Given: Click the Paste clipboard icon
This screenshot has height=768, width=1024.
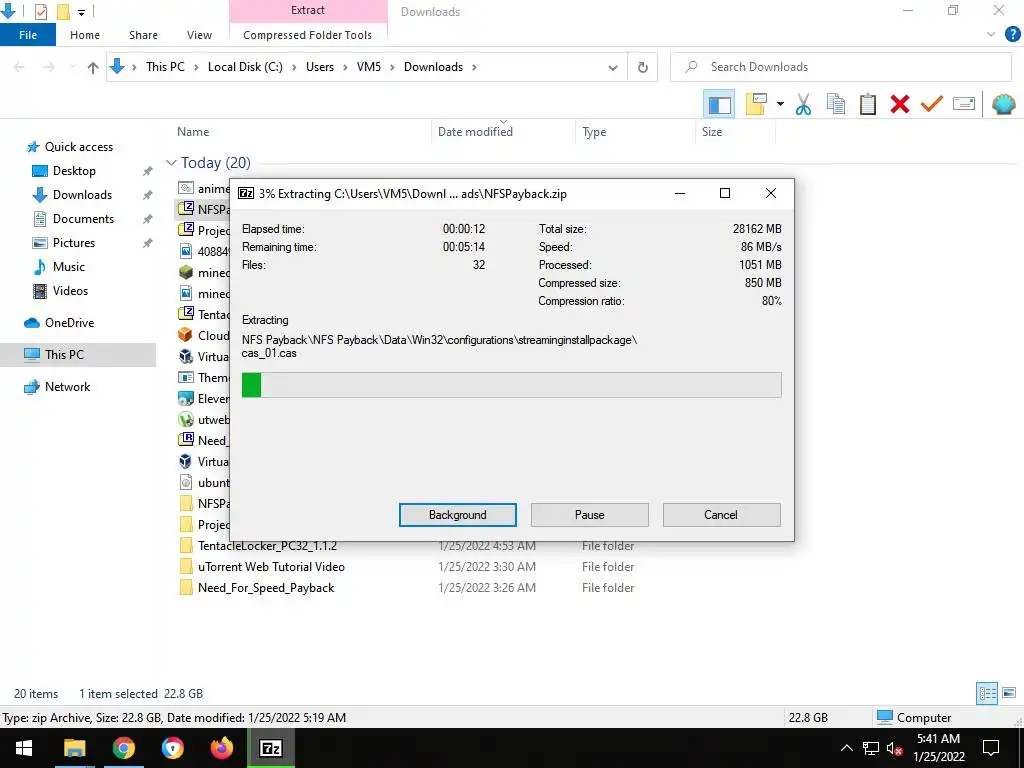Looking at the screenshot, I should [x=867, y=104].
